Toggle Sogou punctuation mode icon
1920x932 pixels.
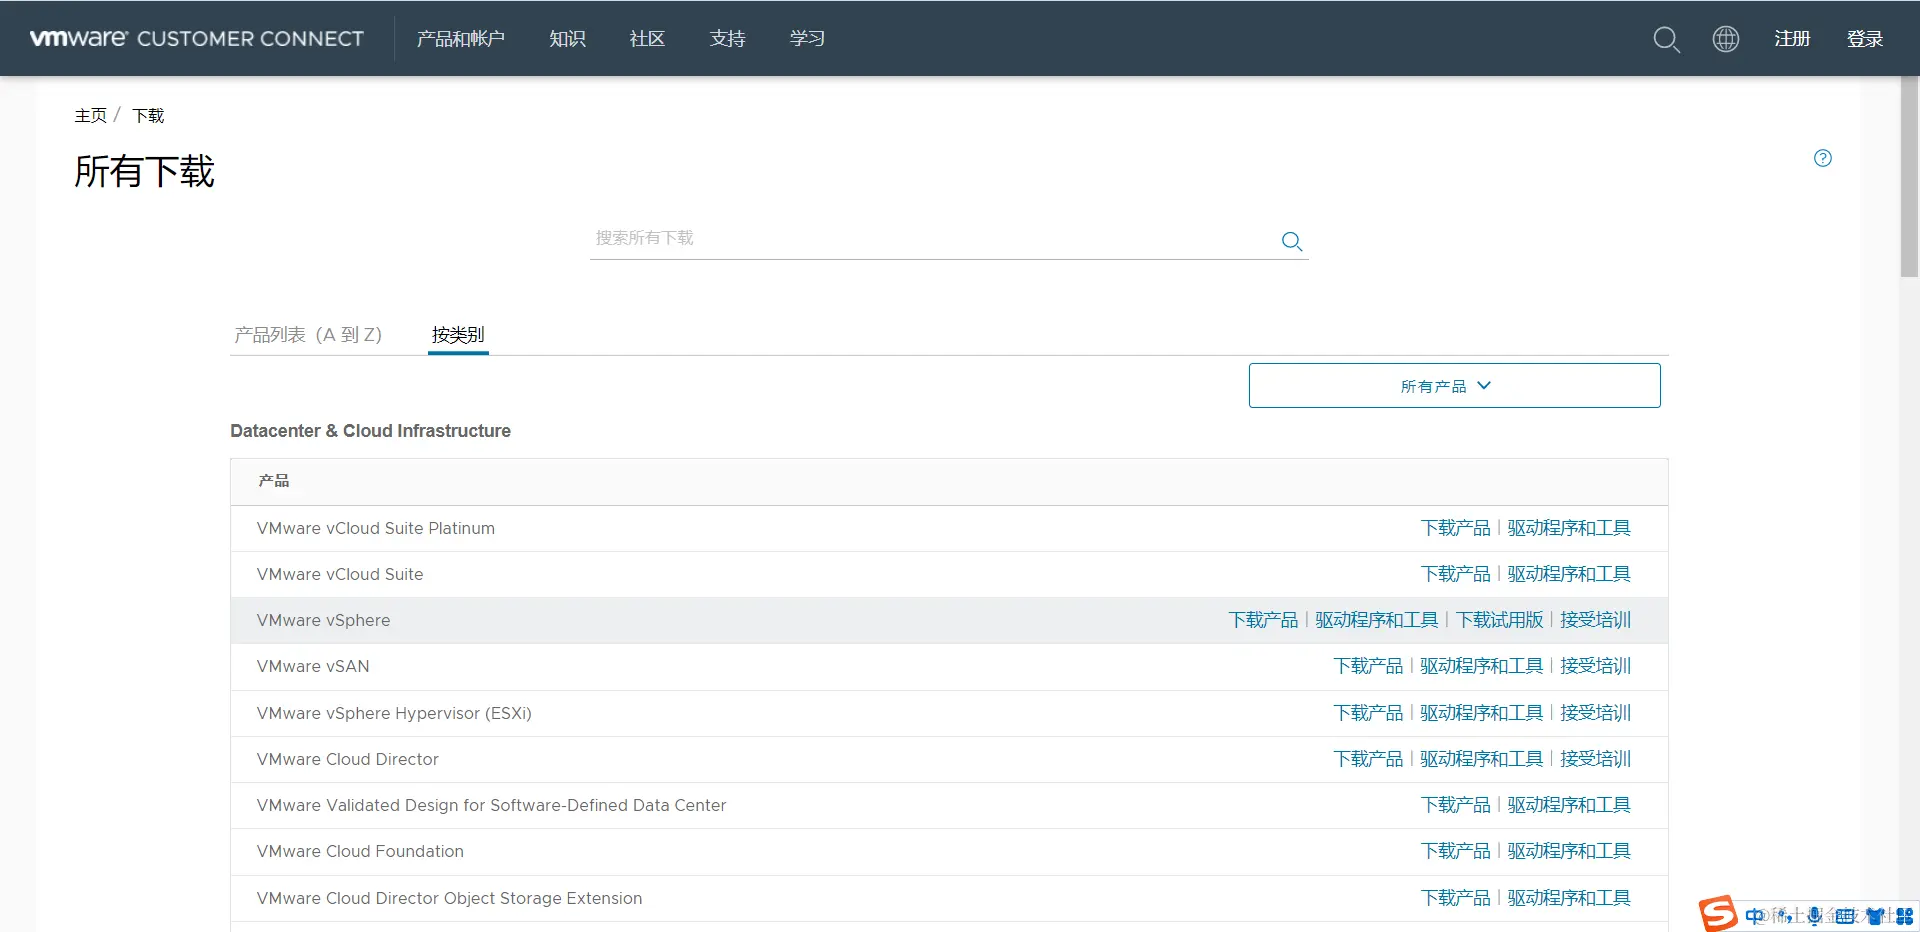pyautogui.click(x=1785, y=916)
